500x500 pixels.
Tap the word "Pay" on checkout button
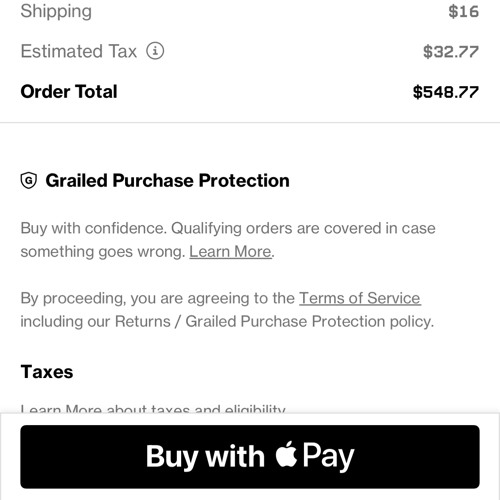[x=328, y=456]
